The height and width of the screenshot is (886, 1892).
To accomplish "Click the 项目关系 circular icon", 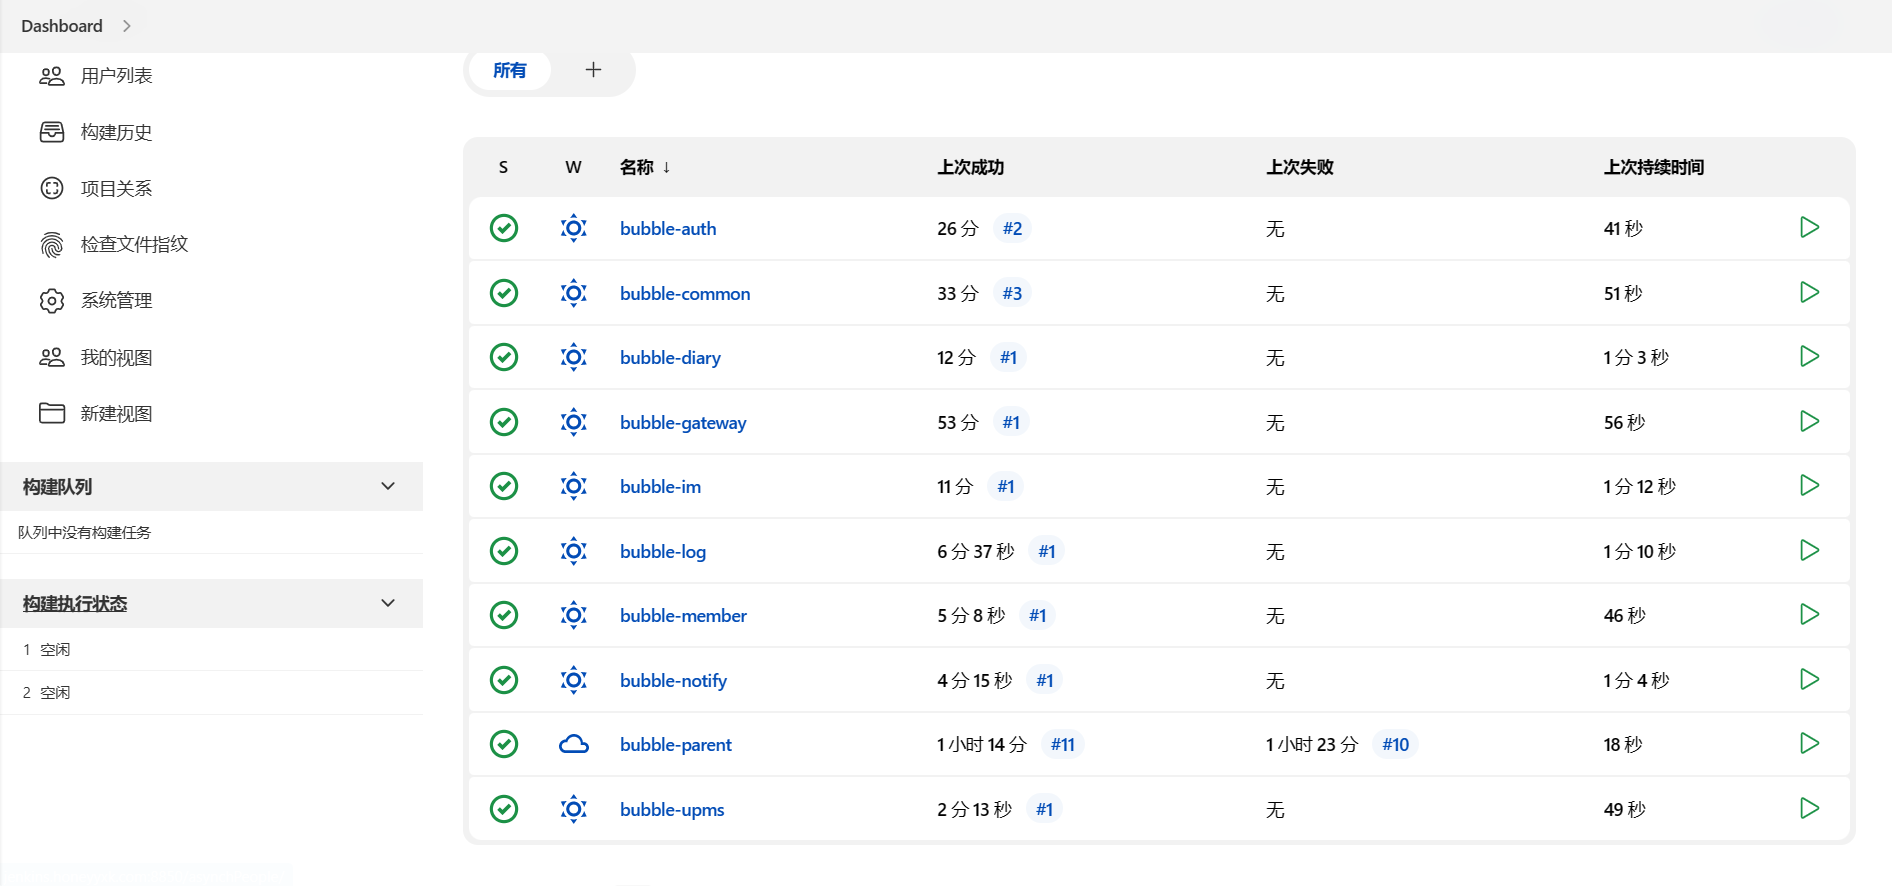I will click(52, 188).
